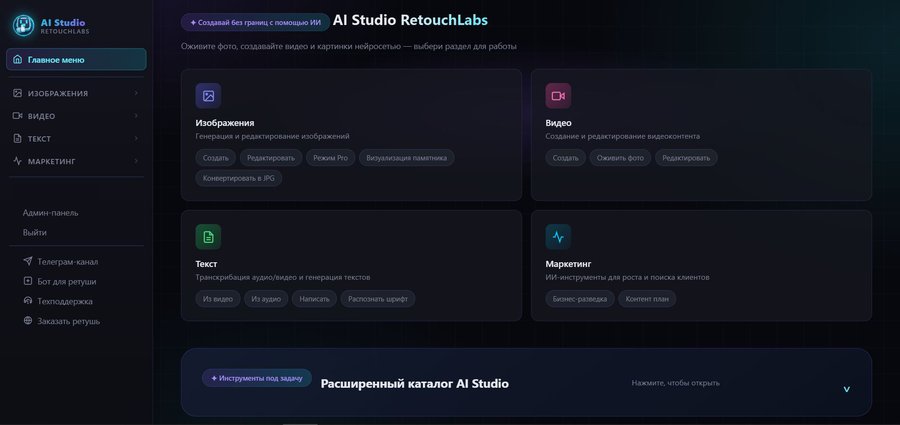Open Админ-панель link

click(51, 212)
